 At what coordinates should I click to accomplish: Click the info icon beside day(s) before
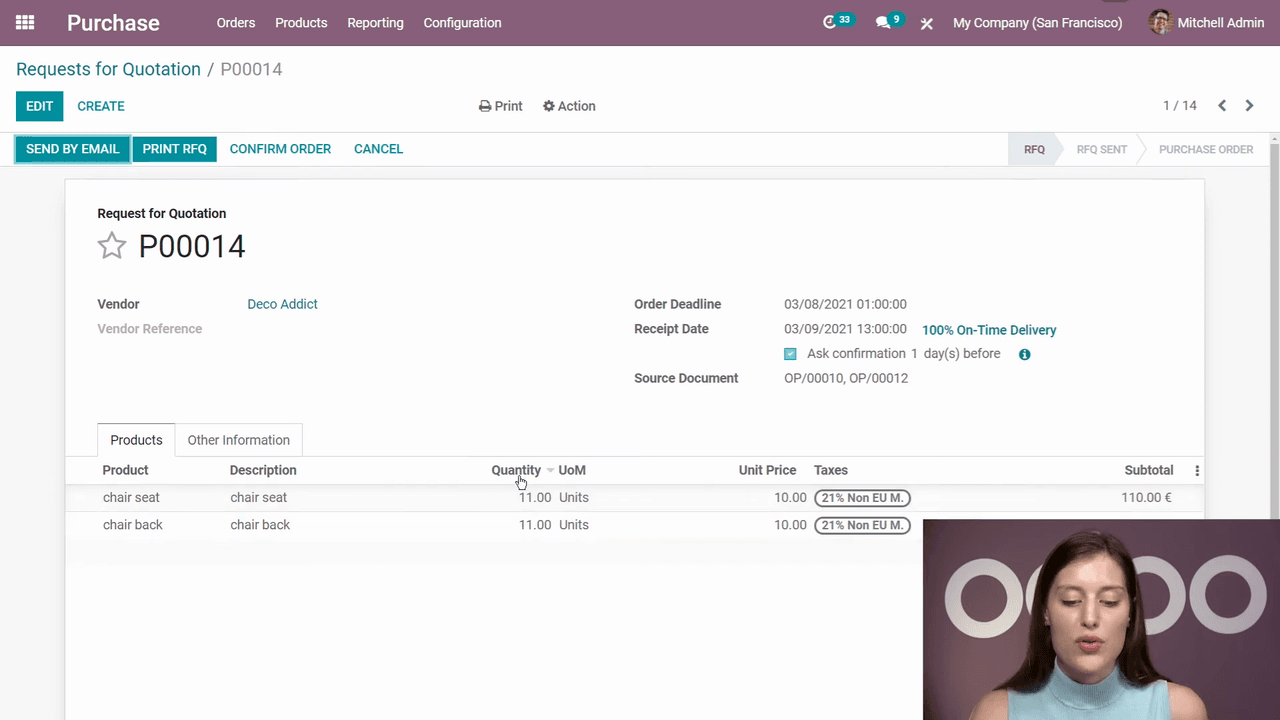[1024, 354]
